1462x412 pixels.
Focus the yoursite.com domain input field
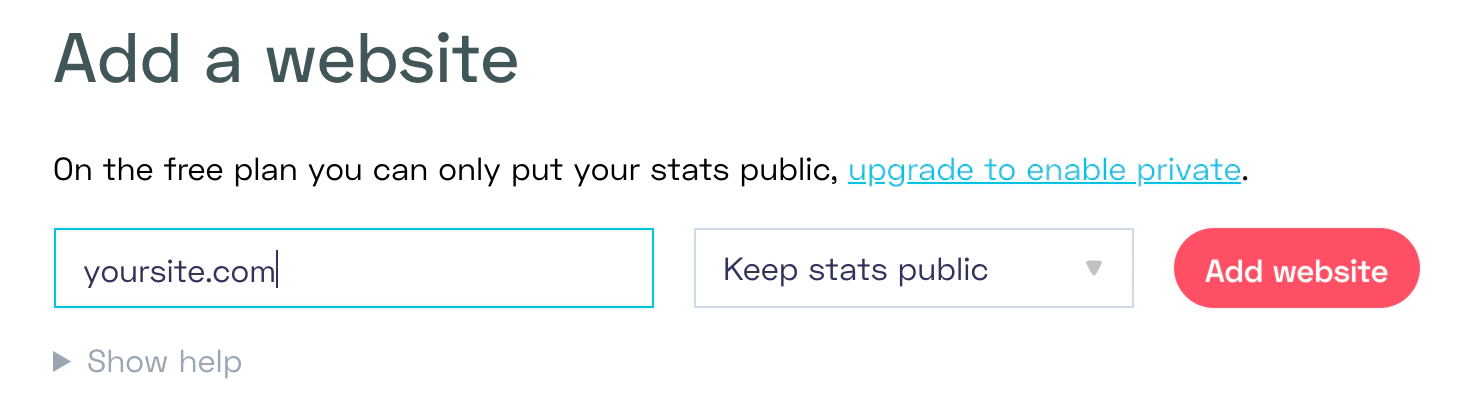pos(353,268)
